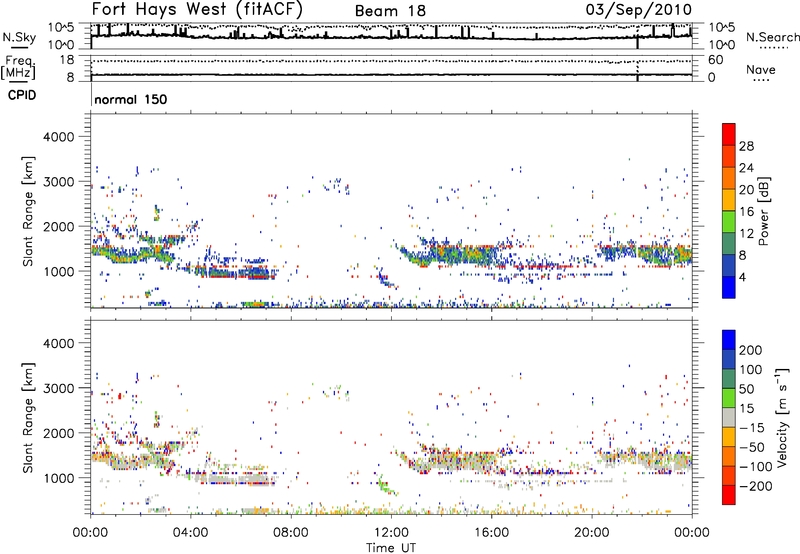Click the '28' power colorbar value
This screenshot has height=554, width=800.
click(746, 146)
